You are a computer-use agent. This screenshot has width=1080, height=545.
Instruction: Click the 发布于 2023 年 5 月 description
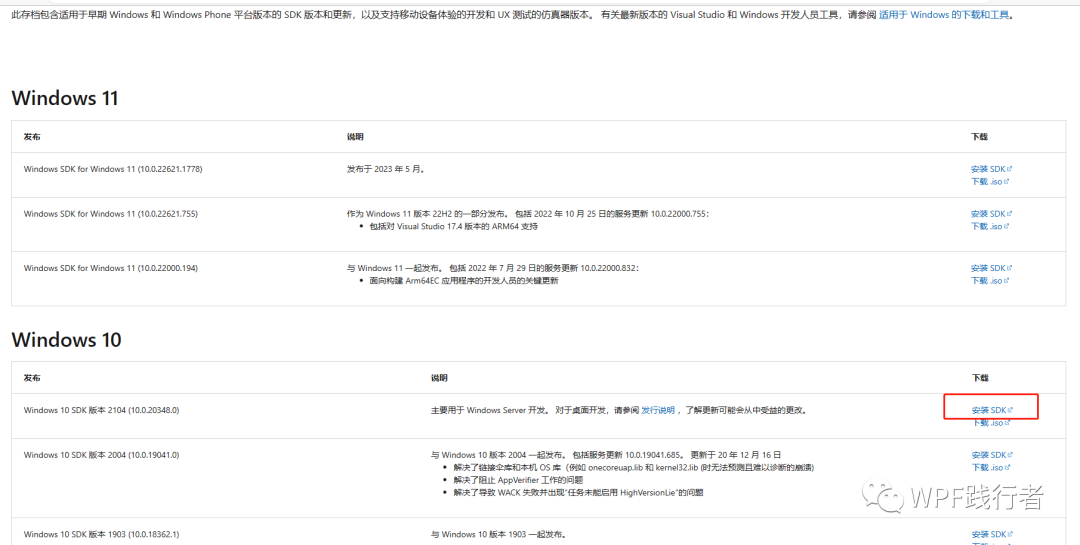tap(386, 169)
